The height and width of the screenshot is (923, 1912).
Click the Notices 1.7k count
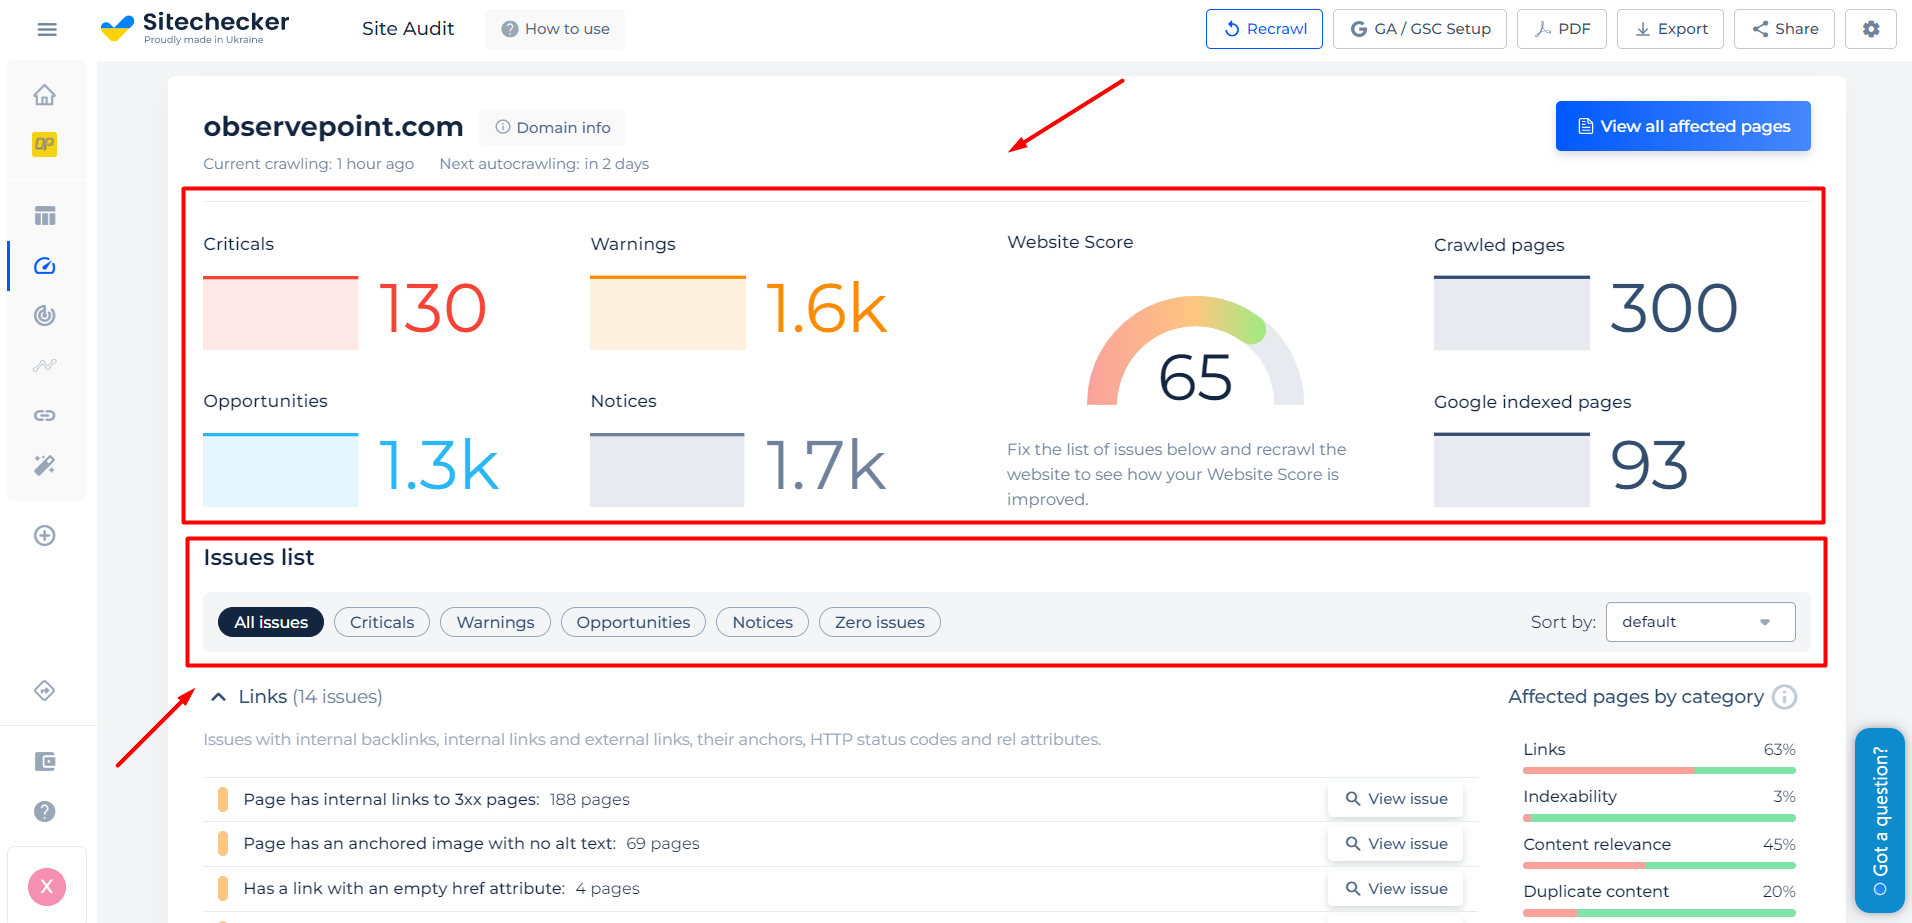(826, 465)
